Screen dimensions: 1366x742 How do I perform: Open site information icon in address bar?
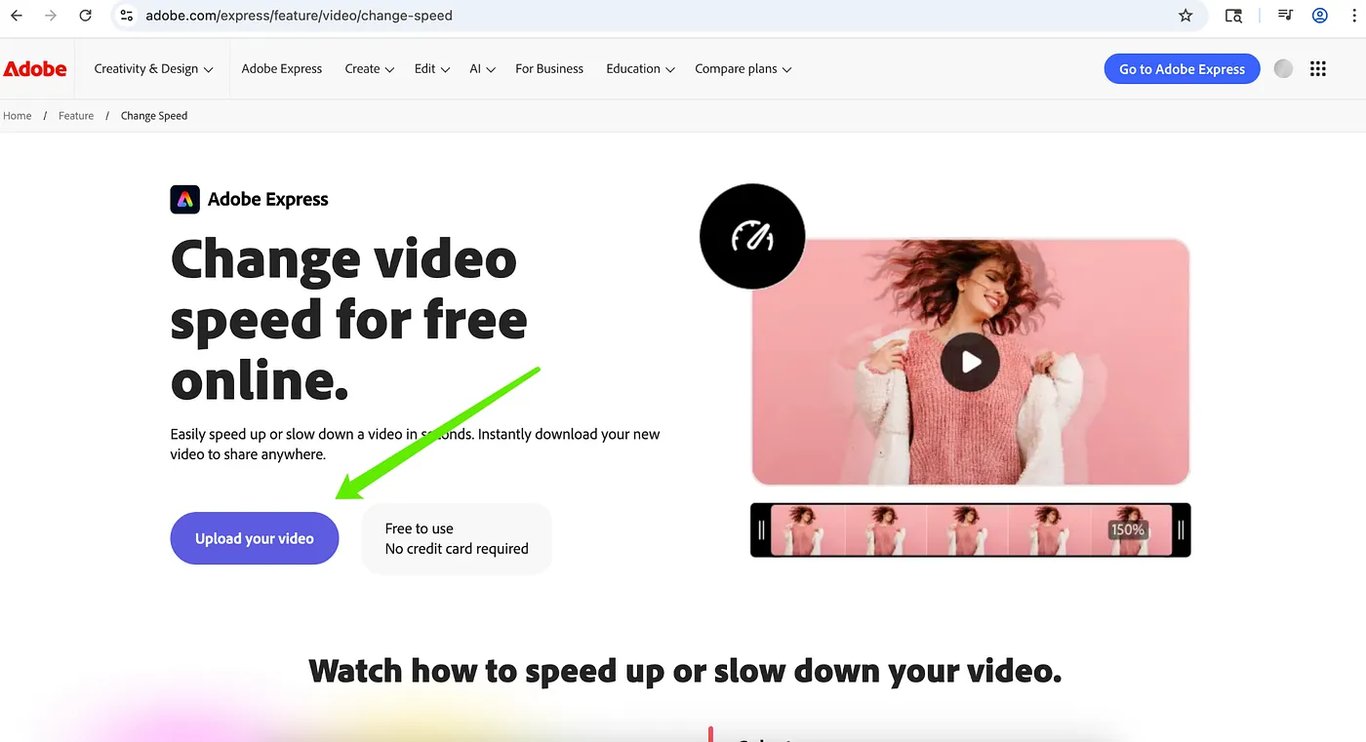coord(126,16)
